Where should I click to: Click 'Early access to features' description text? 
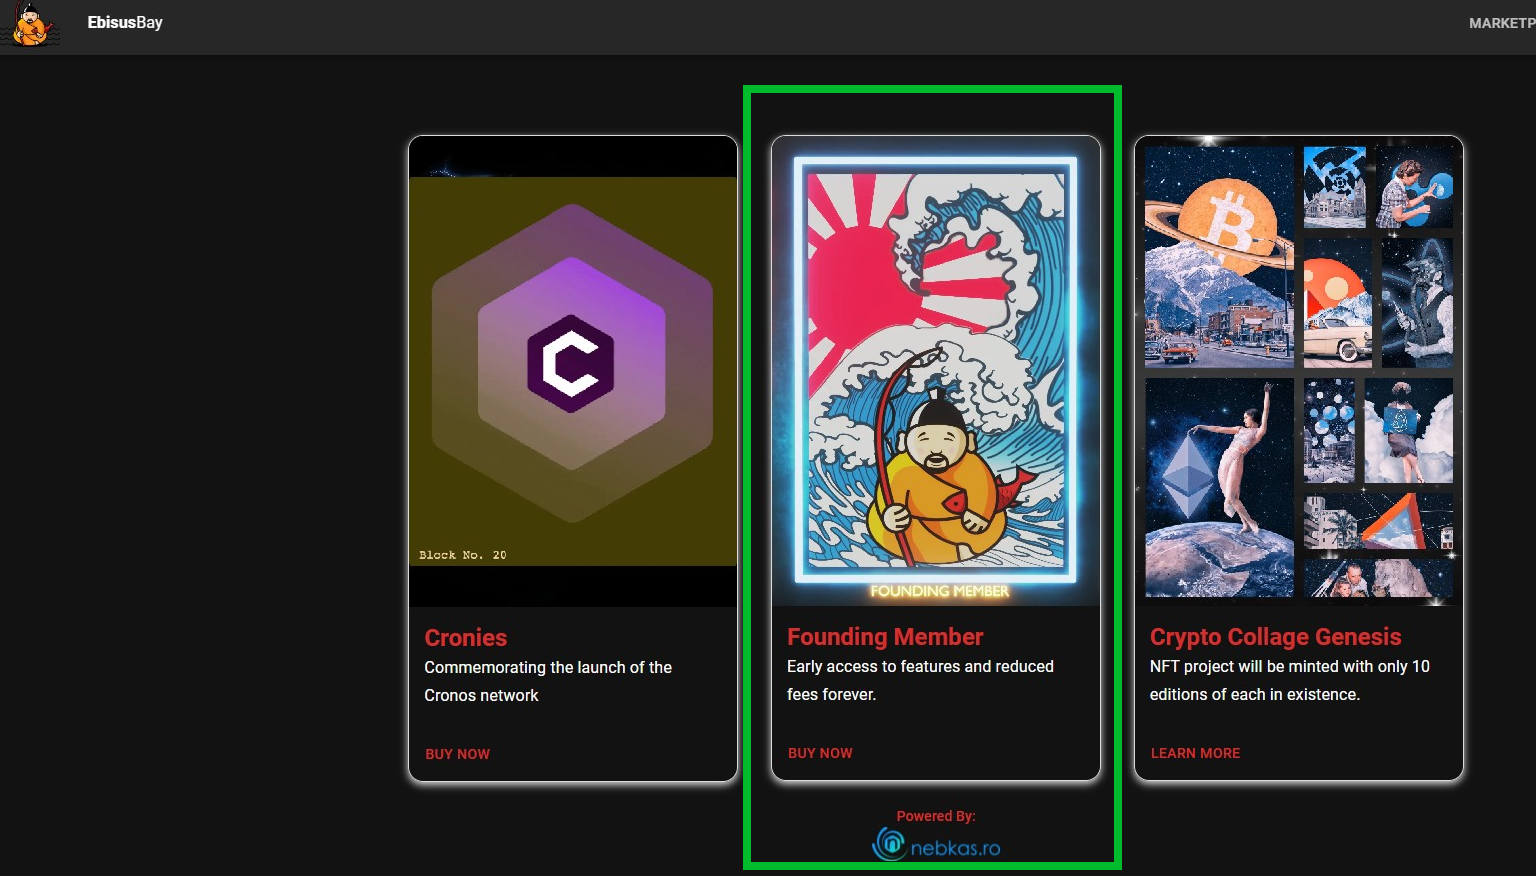click(920, 680)
